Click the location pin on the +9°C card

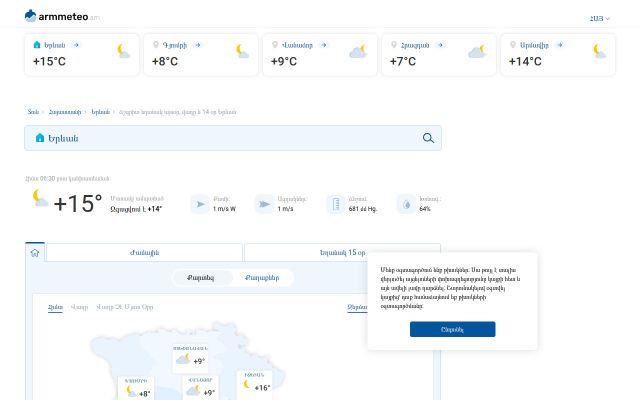(275, 44)
